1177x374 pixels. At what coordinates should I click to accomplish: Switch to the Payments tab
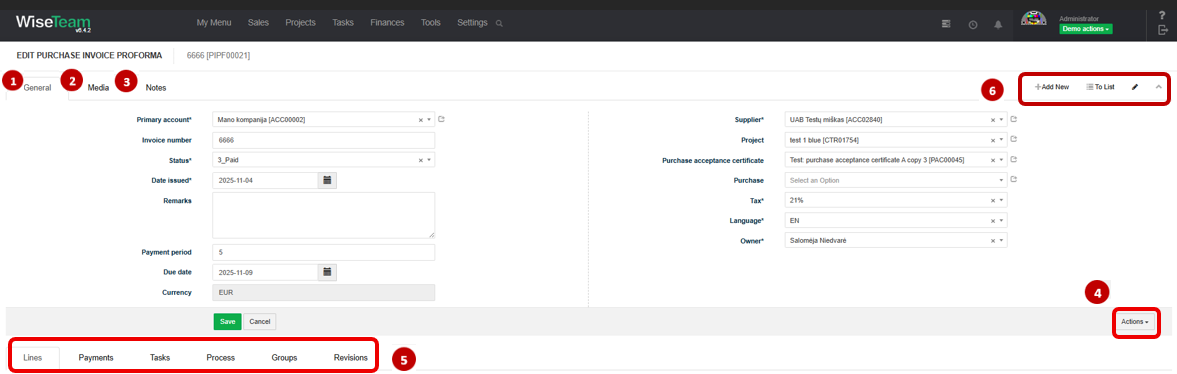[96, 357]
